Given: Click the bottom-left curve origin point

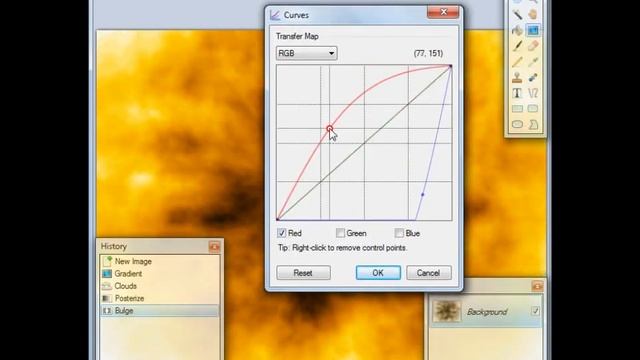Looking at the screenshot, I should [x=278, y=220].
